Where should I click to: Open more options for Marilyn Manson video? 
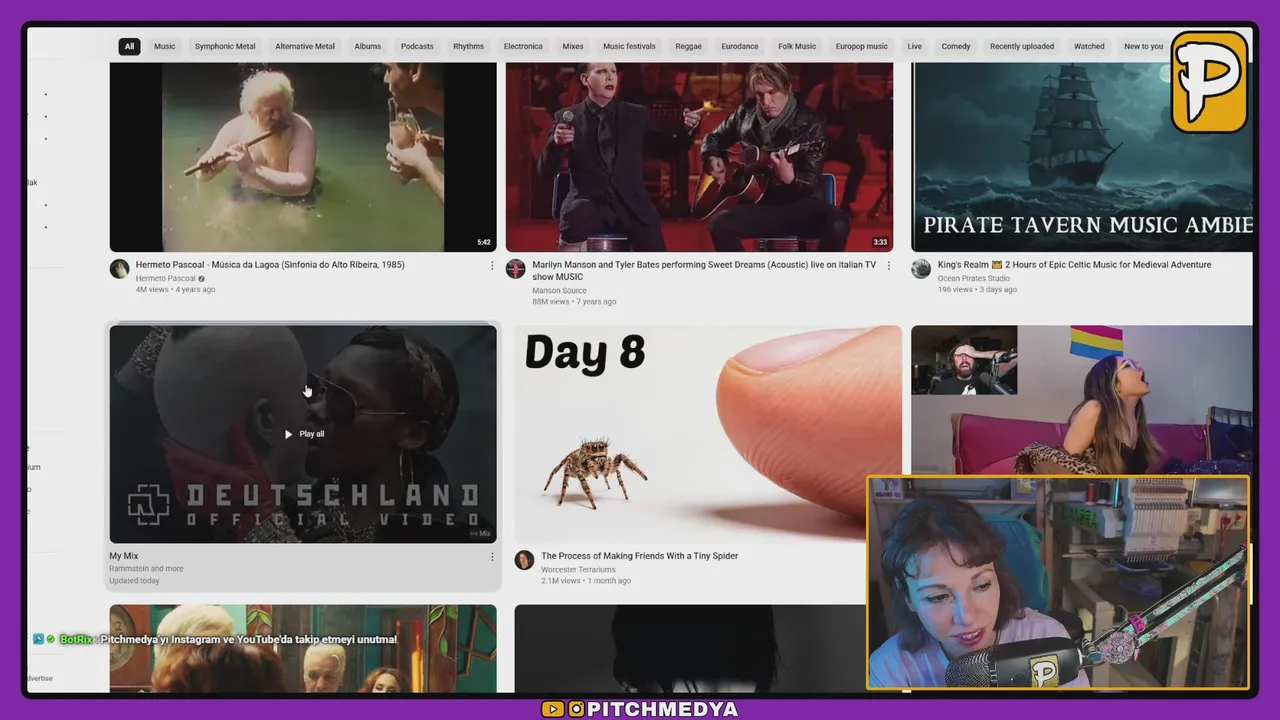pyautogui.click(x=889, y=266)
